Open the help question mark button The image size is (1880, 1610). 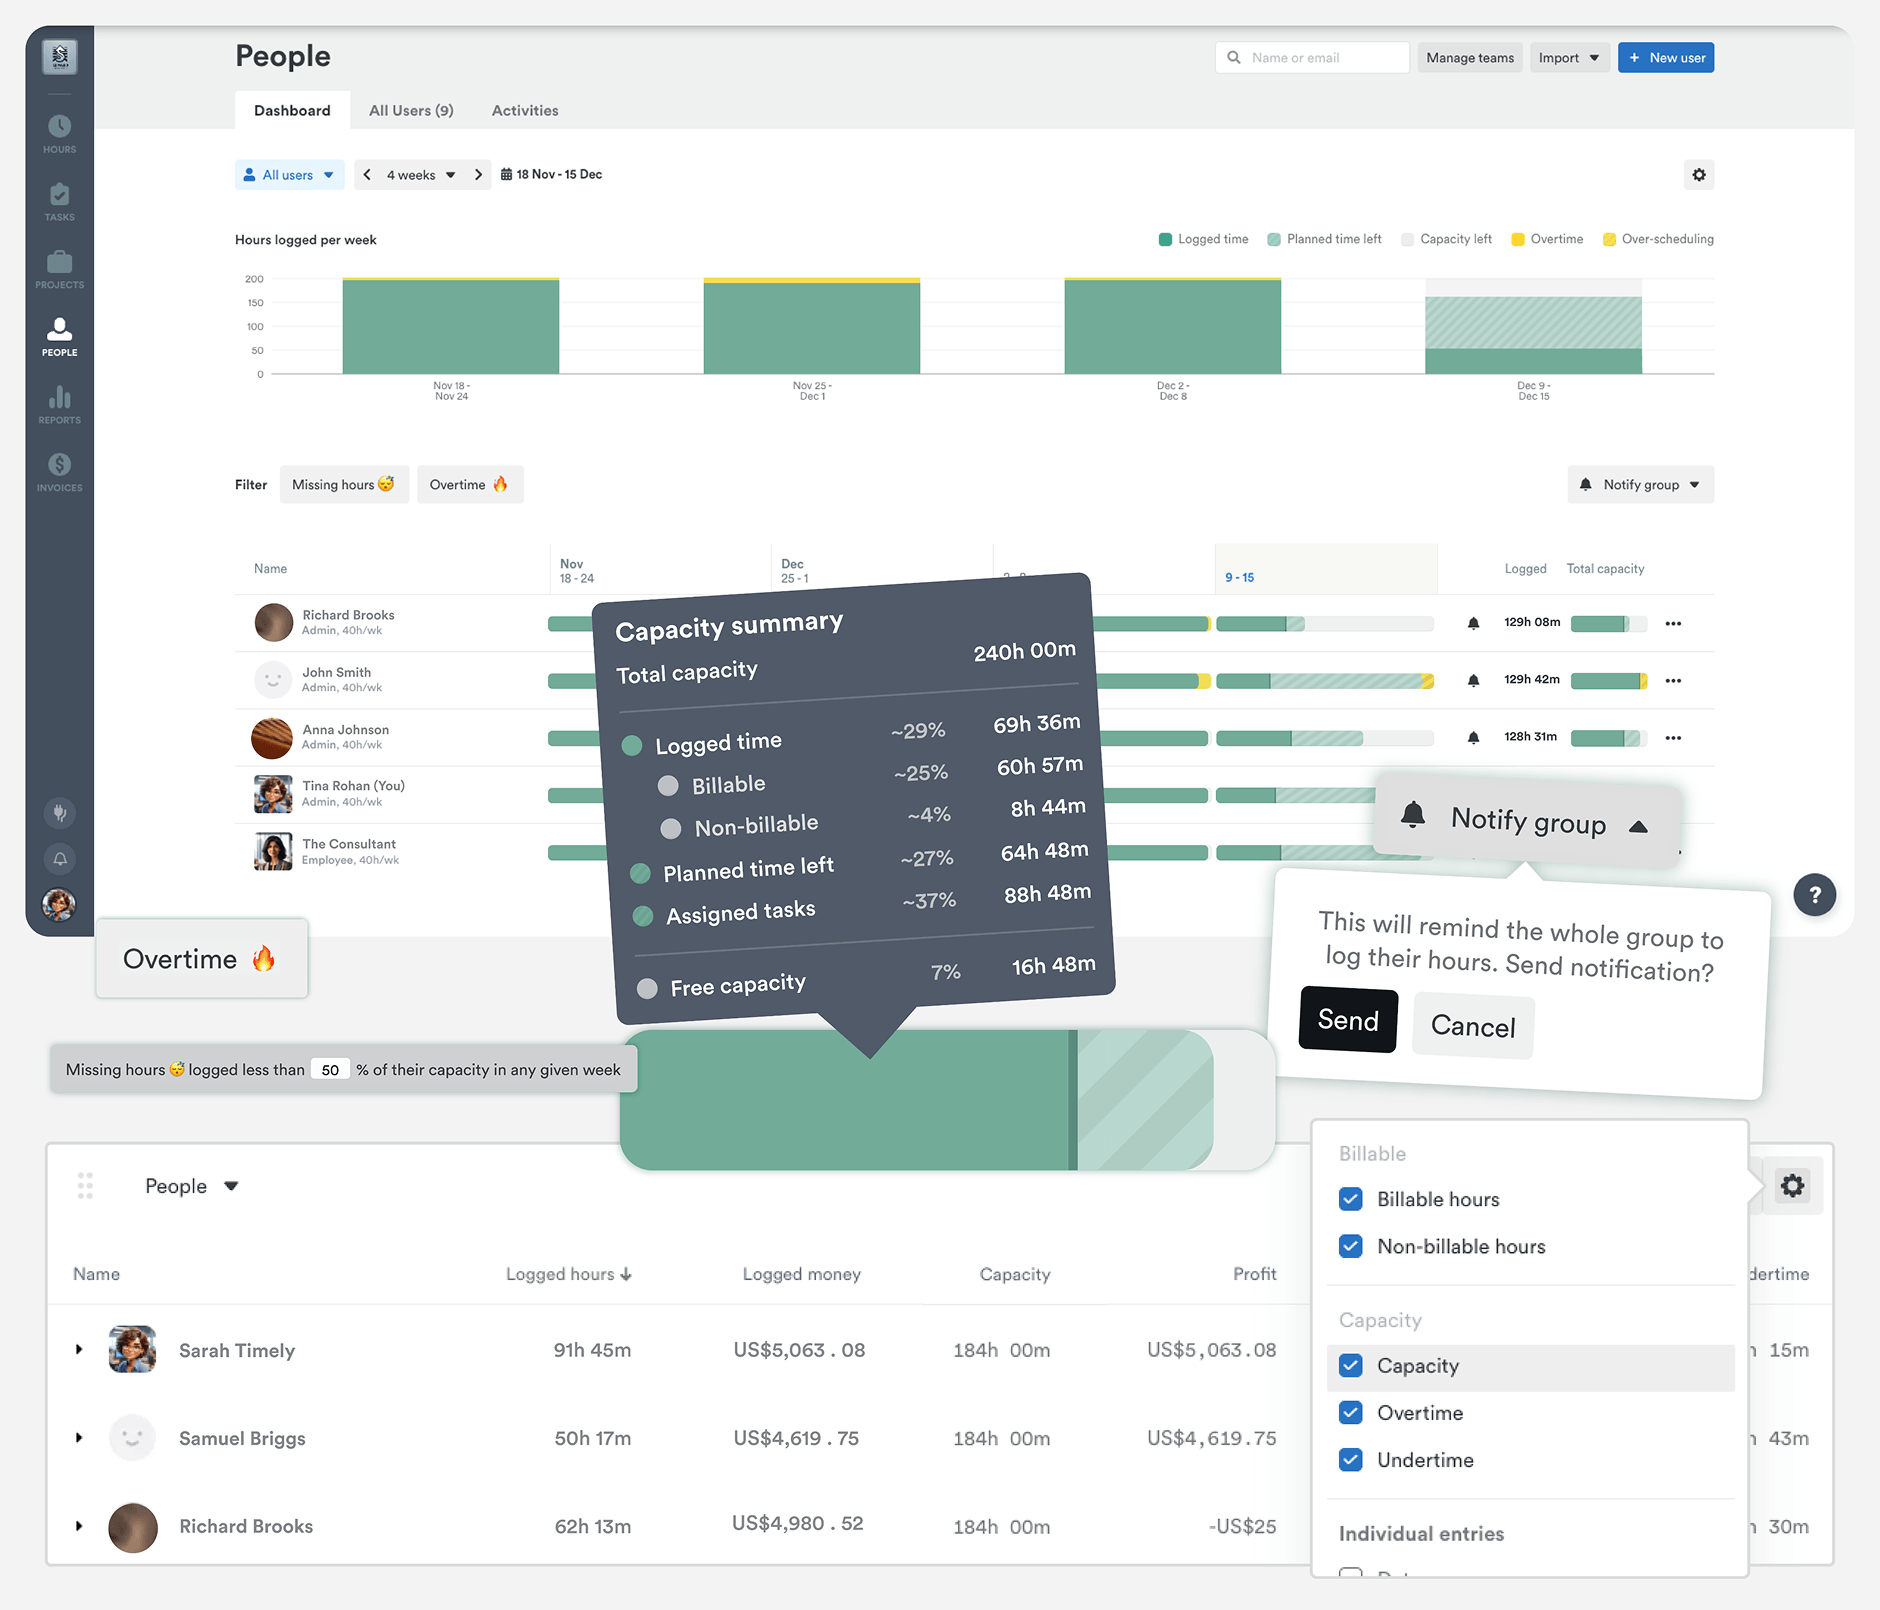click(1814, 895)
